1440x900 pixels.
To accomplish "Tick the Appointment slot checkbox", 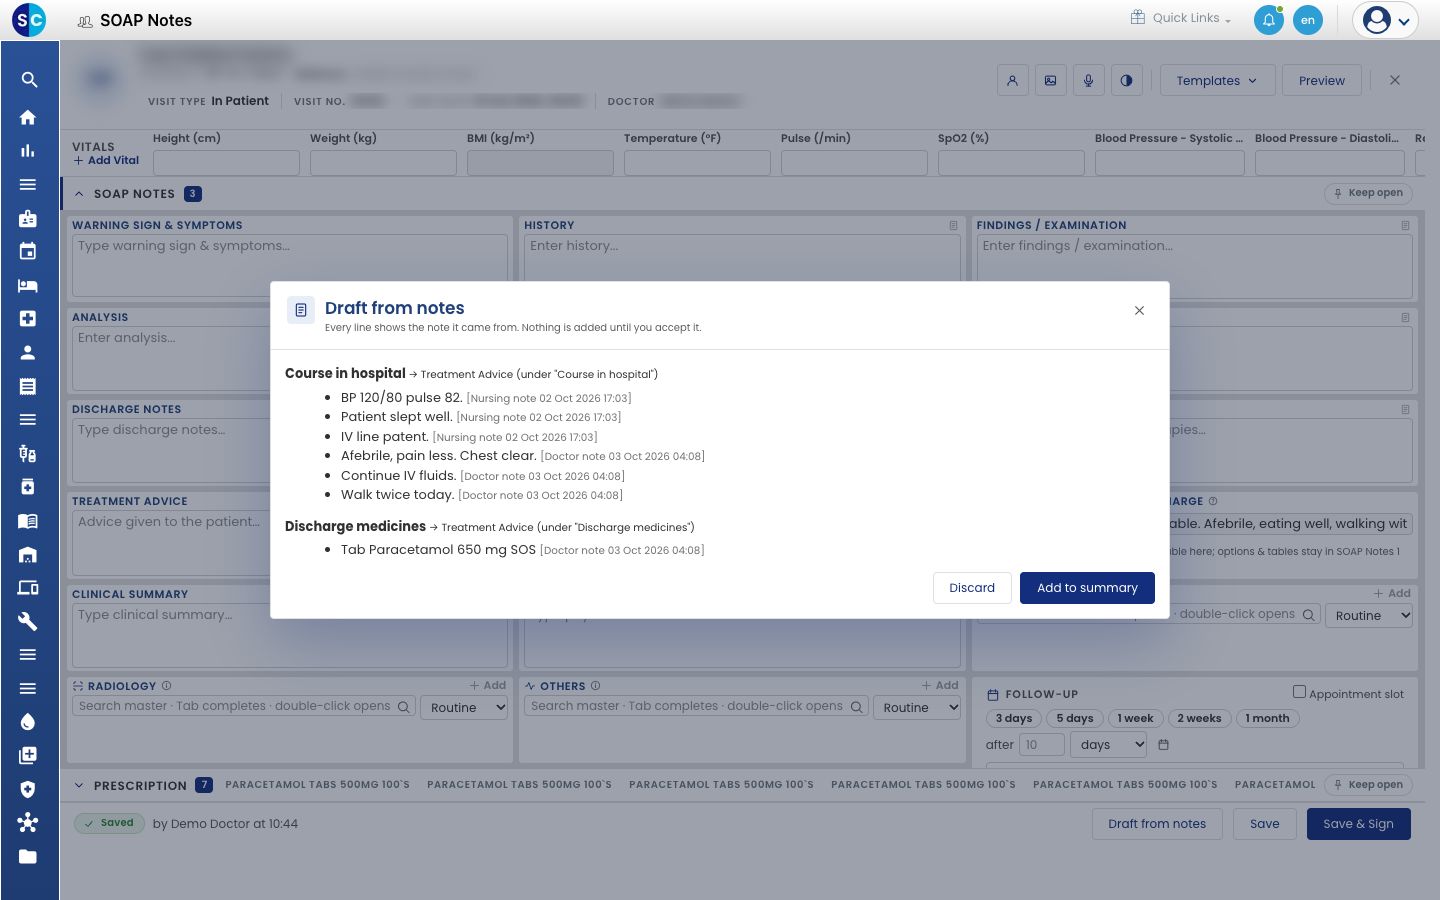I will coord(1299,692).
